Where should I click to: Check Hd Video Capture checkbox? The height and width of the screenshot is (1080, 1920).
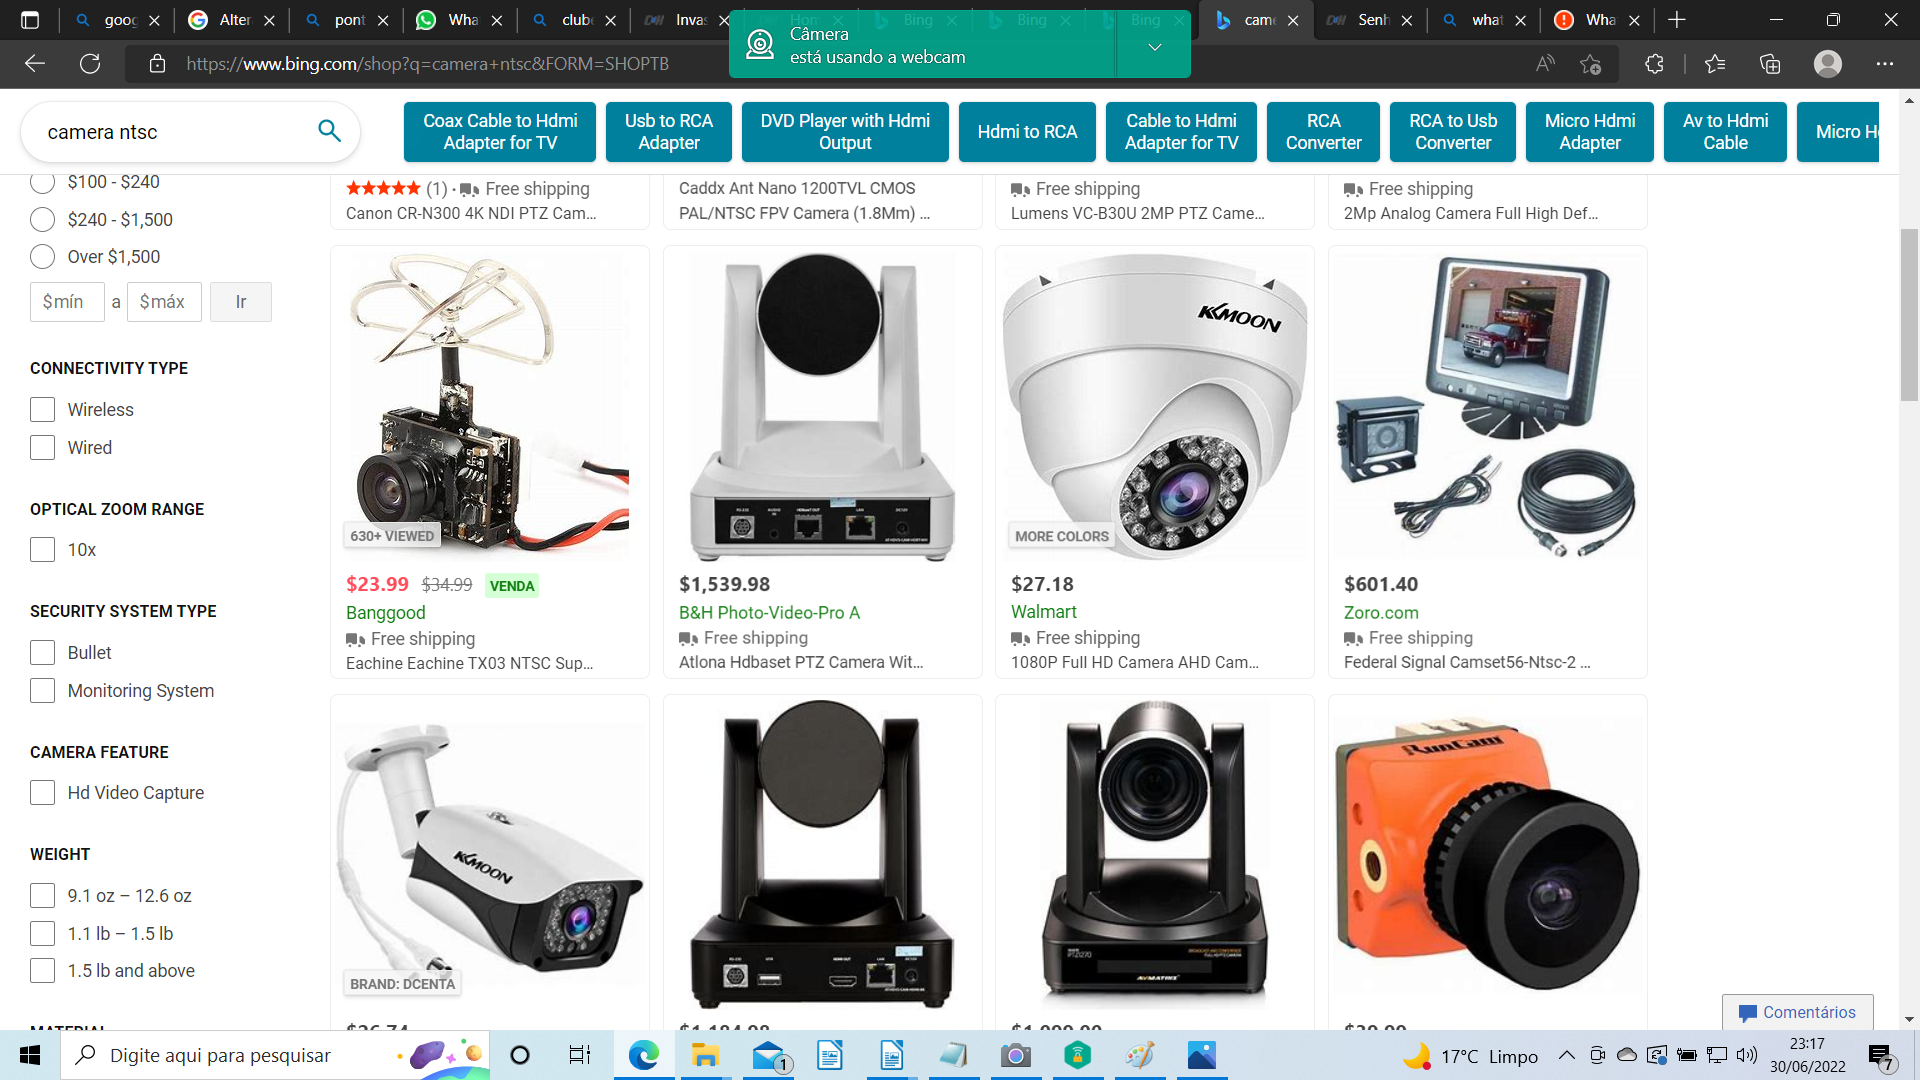pyautogui.click(x=42, y=793)
